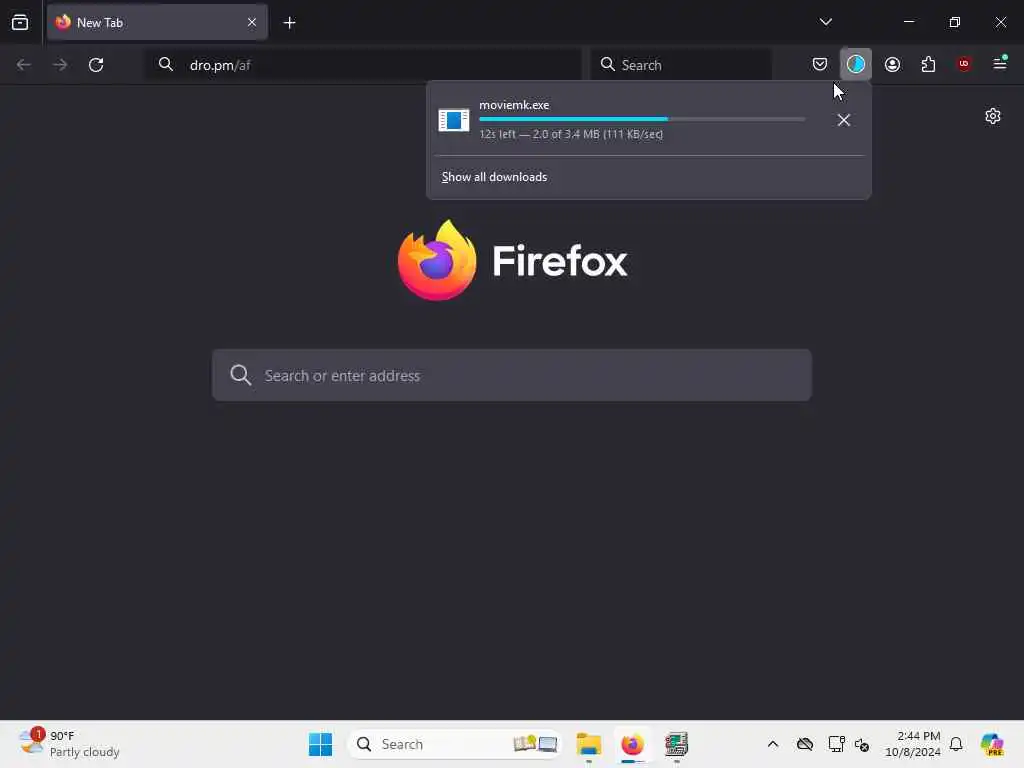Open the muted volume tray icon

[862, 744]
